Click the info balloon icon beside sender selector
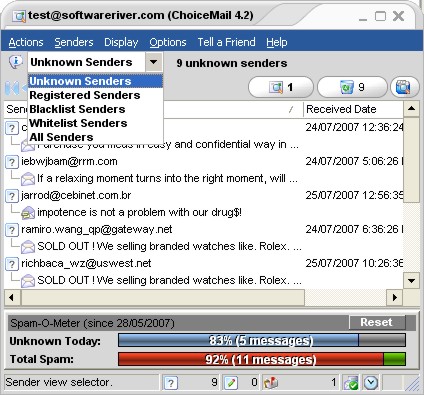 pos(15,62)
